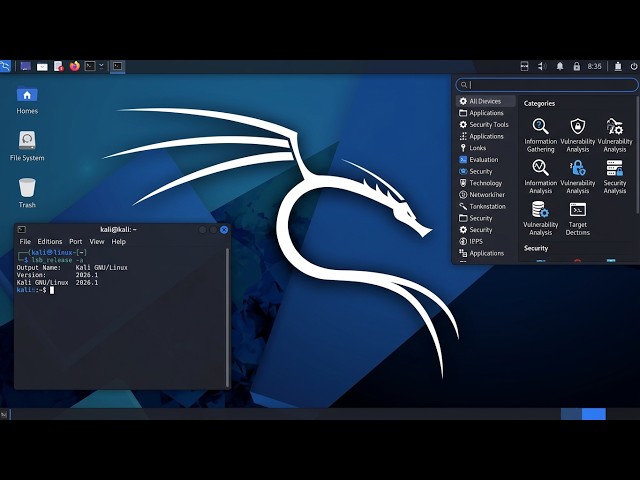Image resolution: width=640 pixels, height=480 pixels.
Task: Open the View menu in terminal
Action: 97,242
